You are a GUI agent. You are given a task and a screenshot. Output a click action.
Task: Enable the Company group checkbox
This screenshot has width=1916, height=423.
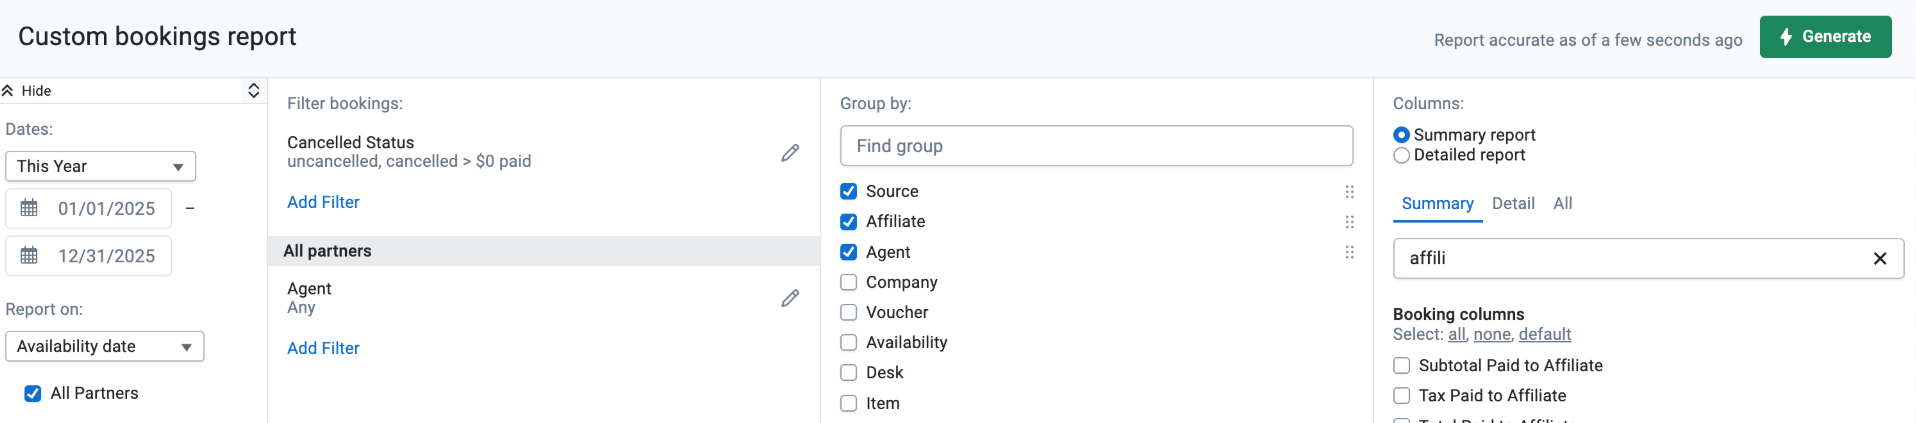849,283
